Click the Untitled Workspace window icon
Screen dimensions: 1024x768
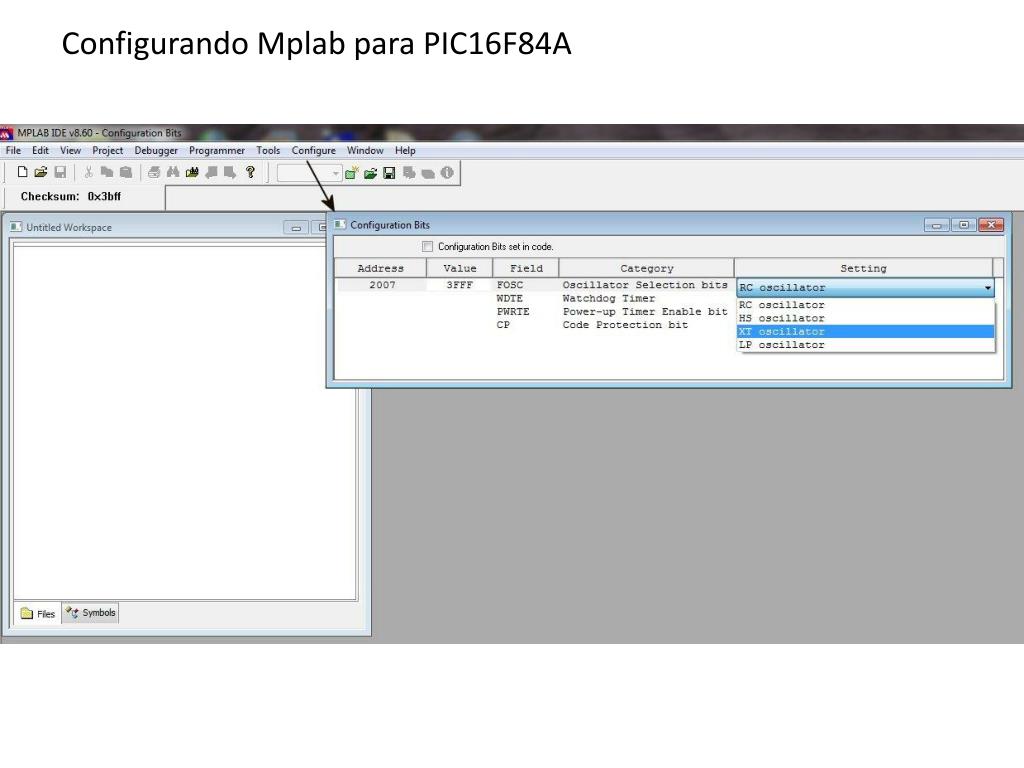click(16, 227)
